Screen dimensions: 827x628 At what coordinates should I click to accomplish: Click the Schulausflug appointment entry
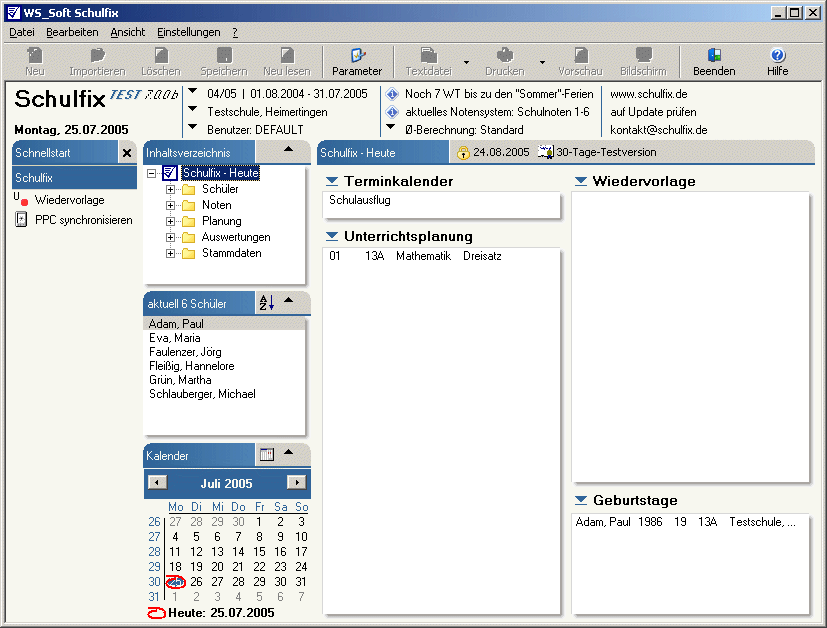coord(360,200)
